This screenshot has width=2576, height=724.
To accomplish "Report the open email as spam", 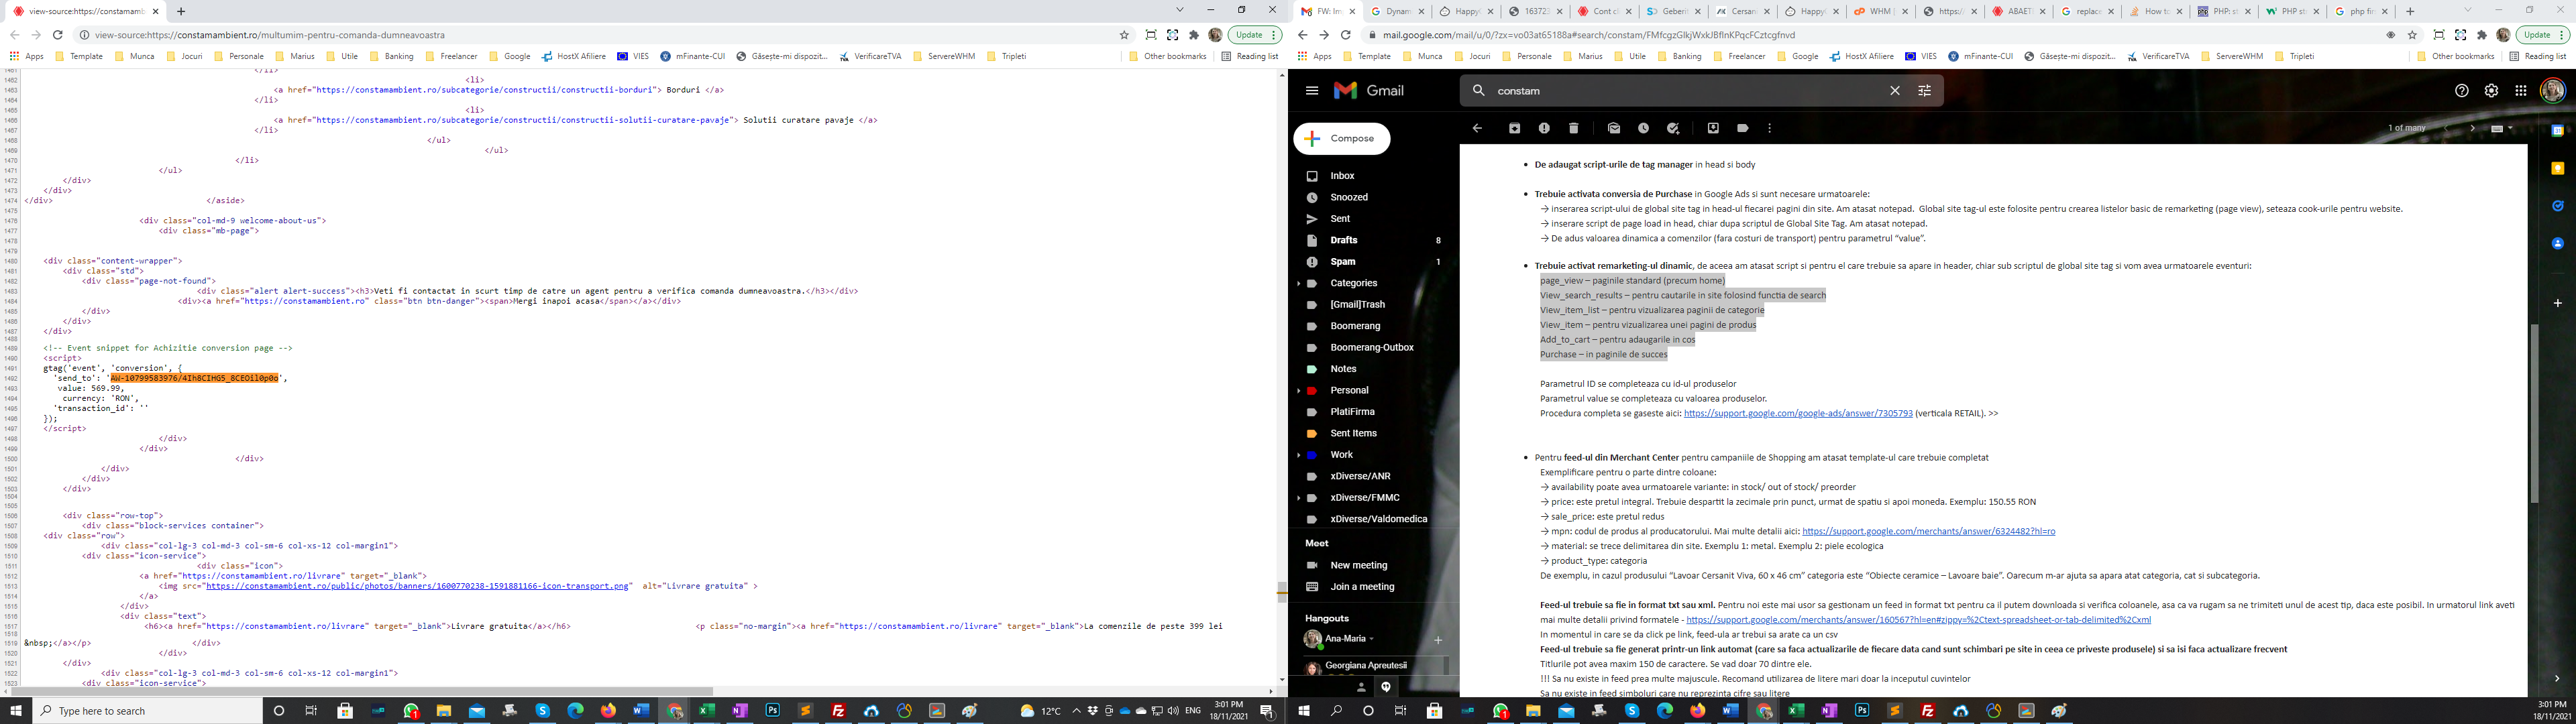I will tap(1544, 128).
